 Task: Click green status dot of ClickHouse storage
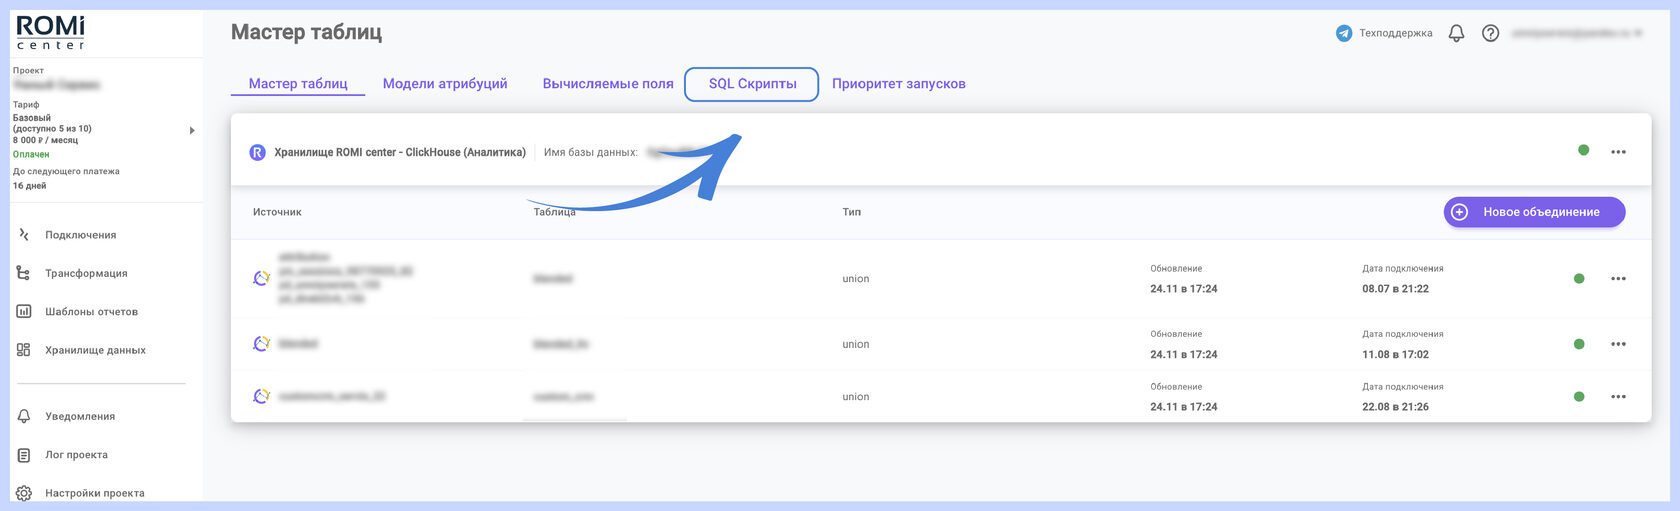click(x=1583, y=150)
